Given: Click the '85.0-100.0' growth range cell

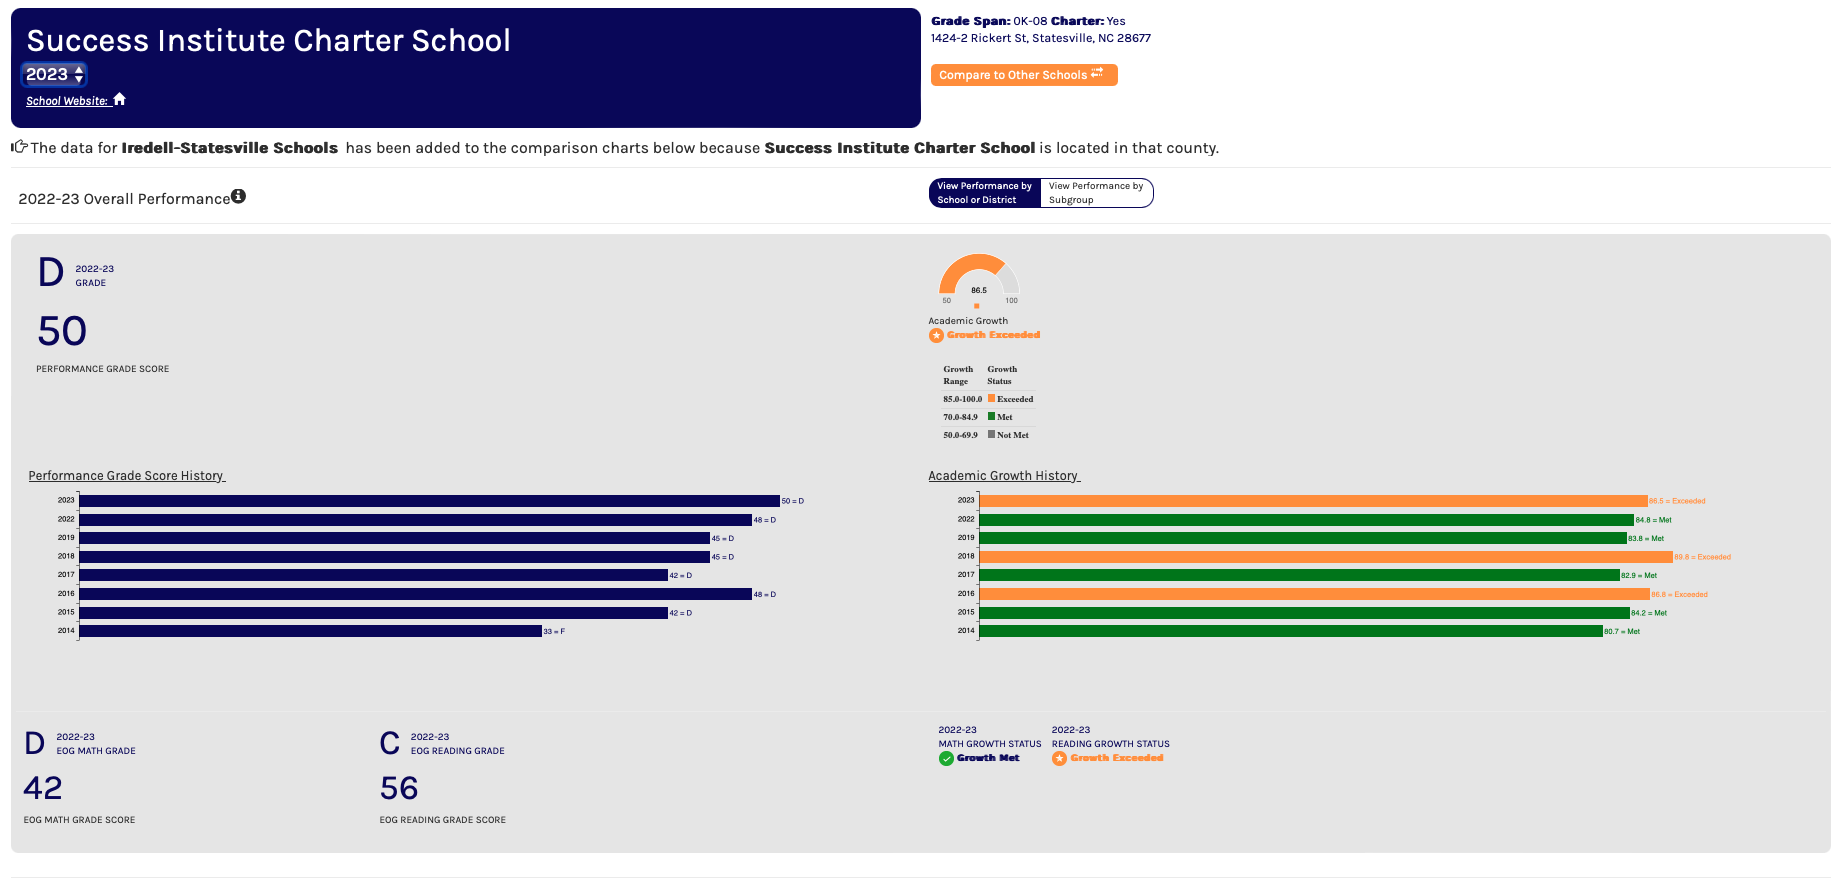Looking at the screenshot, I should click(963, 399).
